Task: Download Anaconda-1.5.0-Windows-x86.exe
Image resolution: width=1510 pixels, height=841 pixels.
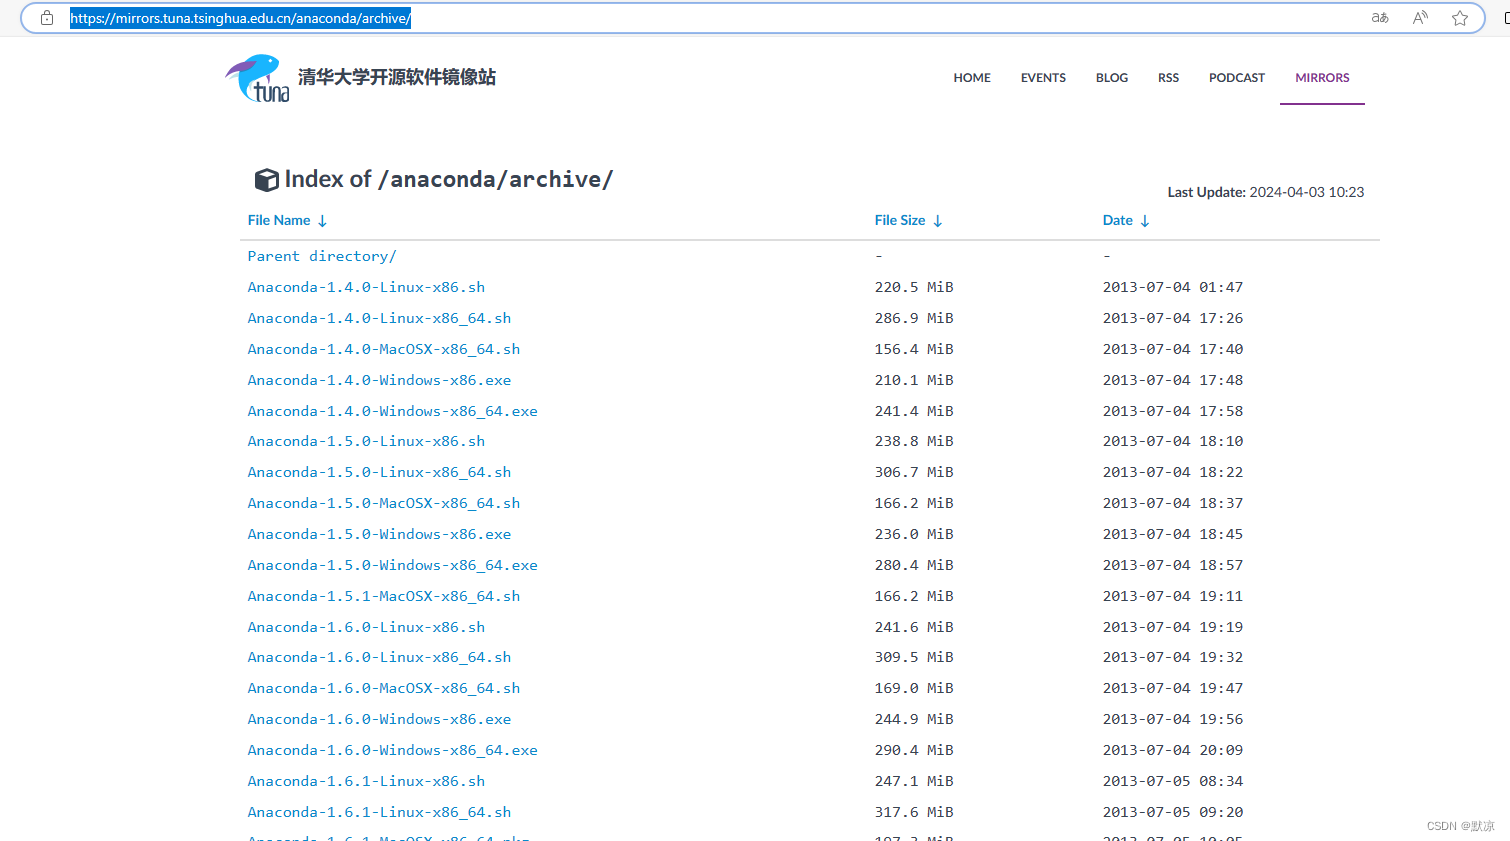Action: tap(379, 535)
